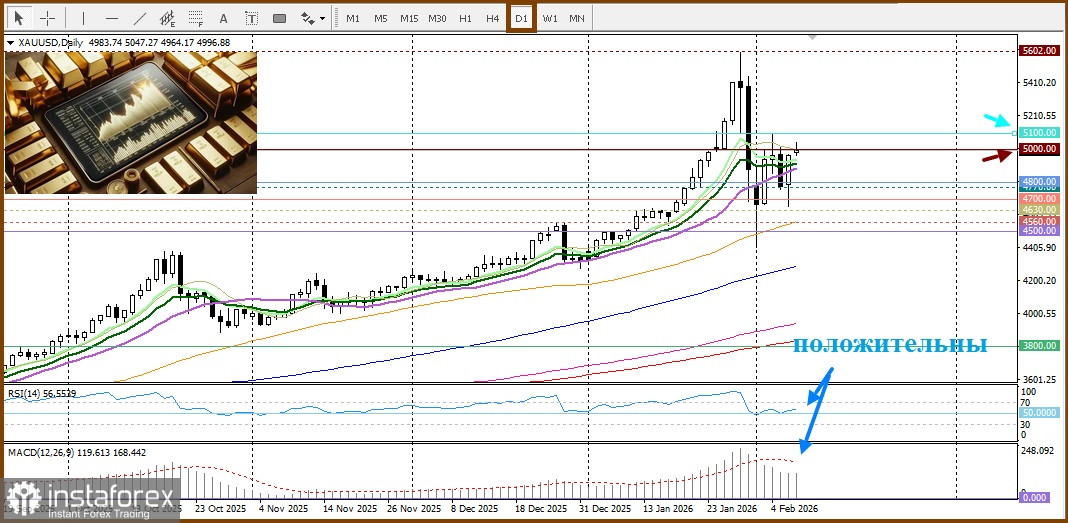Select the vertical line drawing tool
Viewport: 1068px width, 523px height.
click(x=84, y=18)
